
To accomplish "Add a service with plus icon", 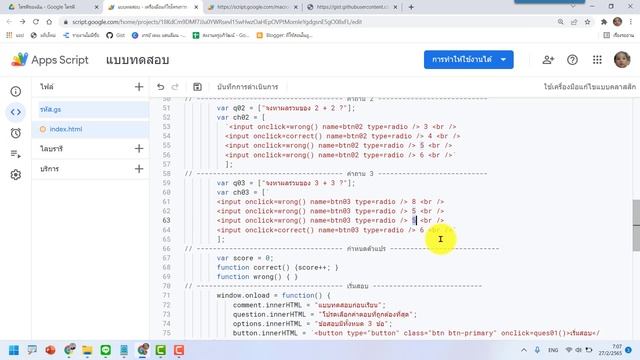I will tap(139, 169).
